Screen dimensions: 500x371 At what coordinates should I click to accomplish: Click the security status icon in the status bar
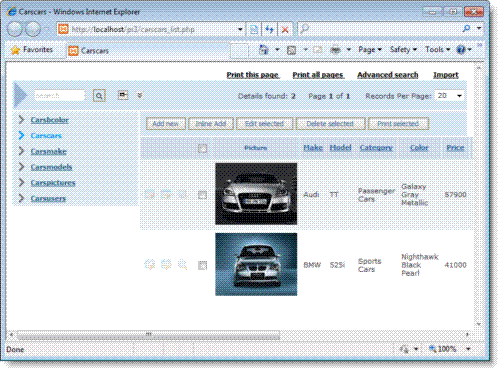[x=404, y=349]
